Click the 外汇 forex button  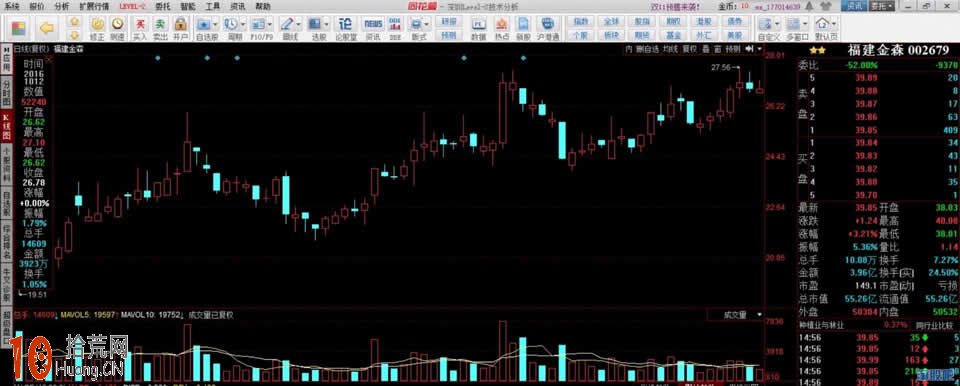click(x=703, y=35)
